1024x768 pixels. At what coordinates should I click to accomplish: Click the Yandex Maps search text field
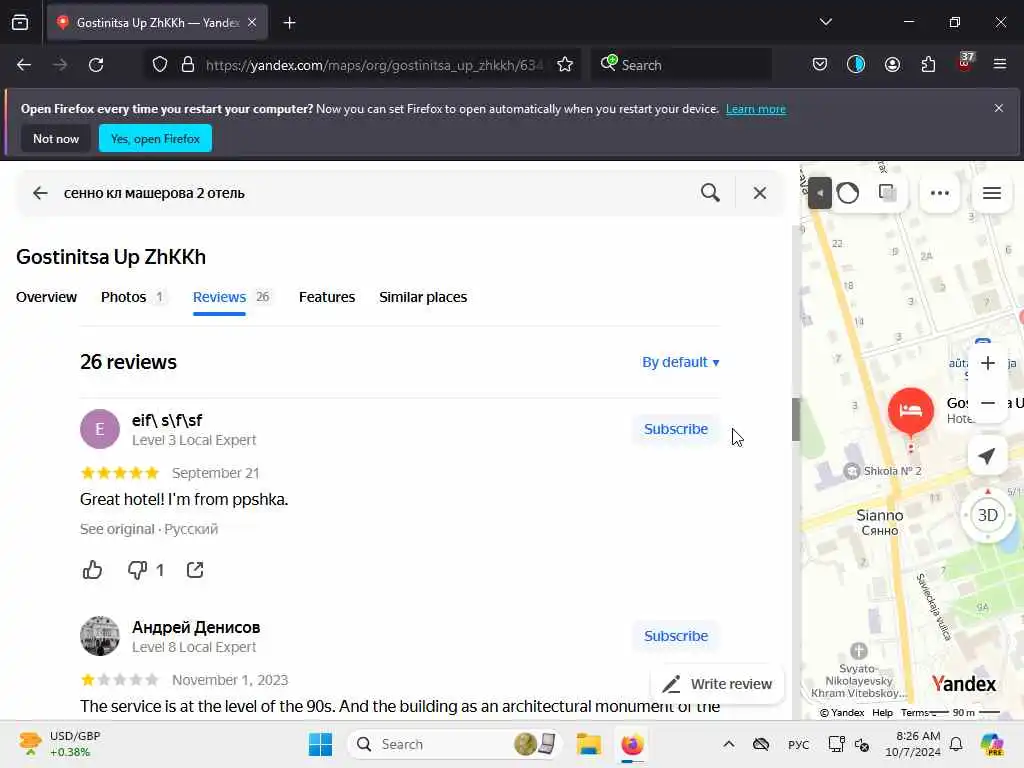(372, 193)
